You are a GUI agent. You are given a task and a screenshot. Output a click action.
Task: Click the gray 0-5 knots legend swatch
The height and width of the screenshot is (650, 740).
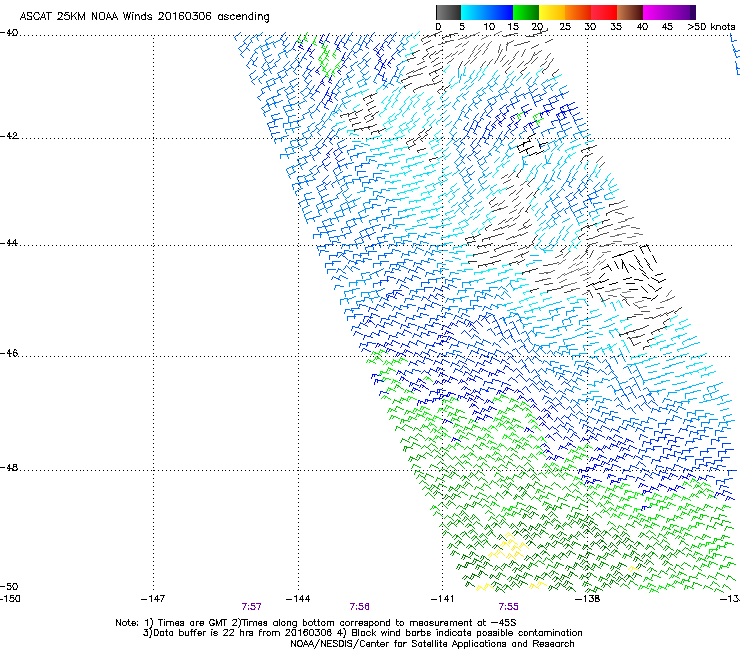pyautogui.click(x=448, y=12)
